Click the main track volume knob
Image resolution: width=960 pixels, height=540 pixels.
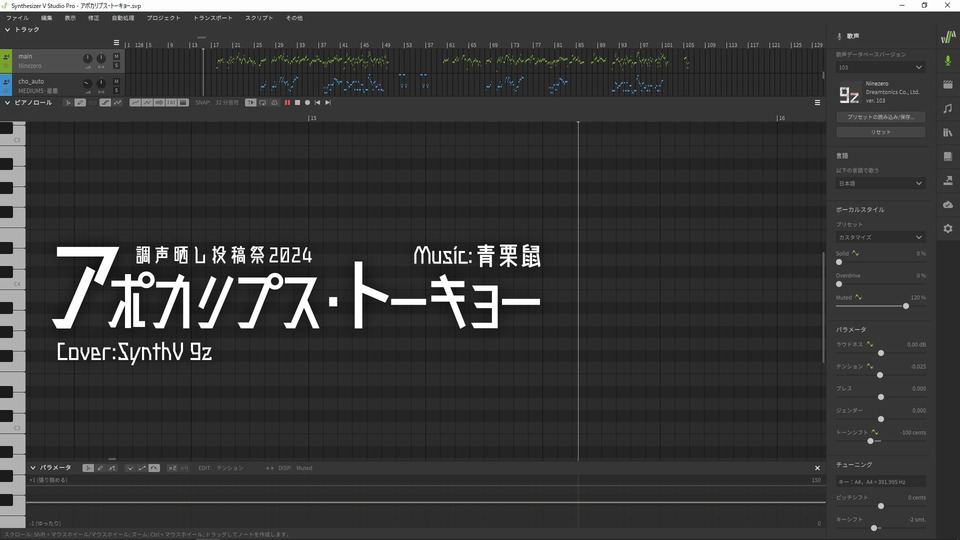click(x=88, y=59)
